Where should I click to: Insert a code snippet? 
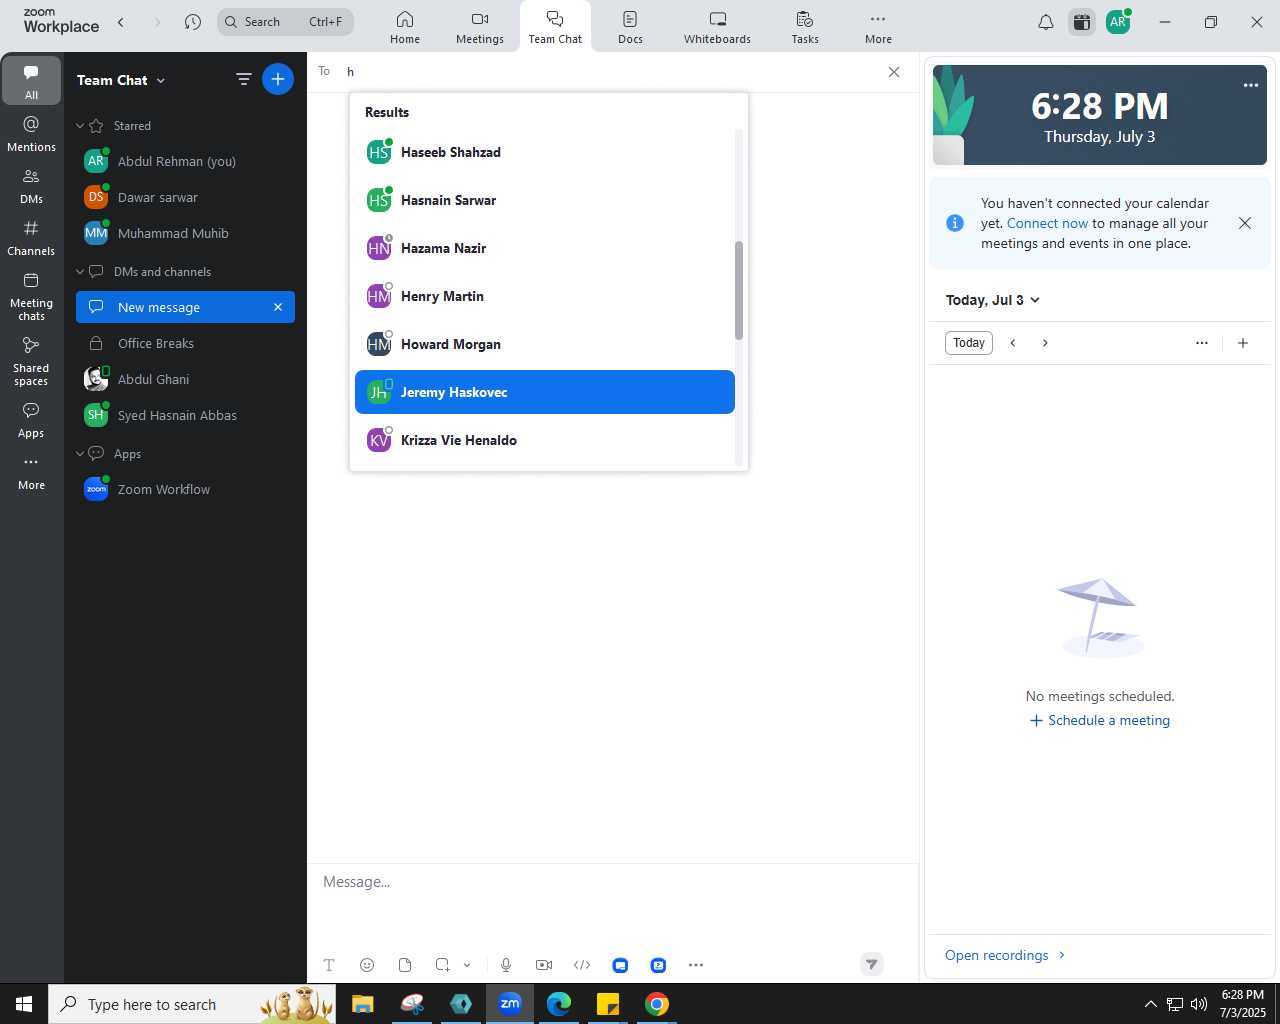(582, 965)
